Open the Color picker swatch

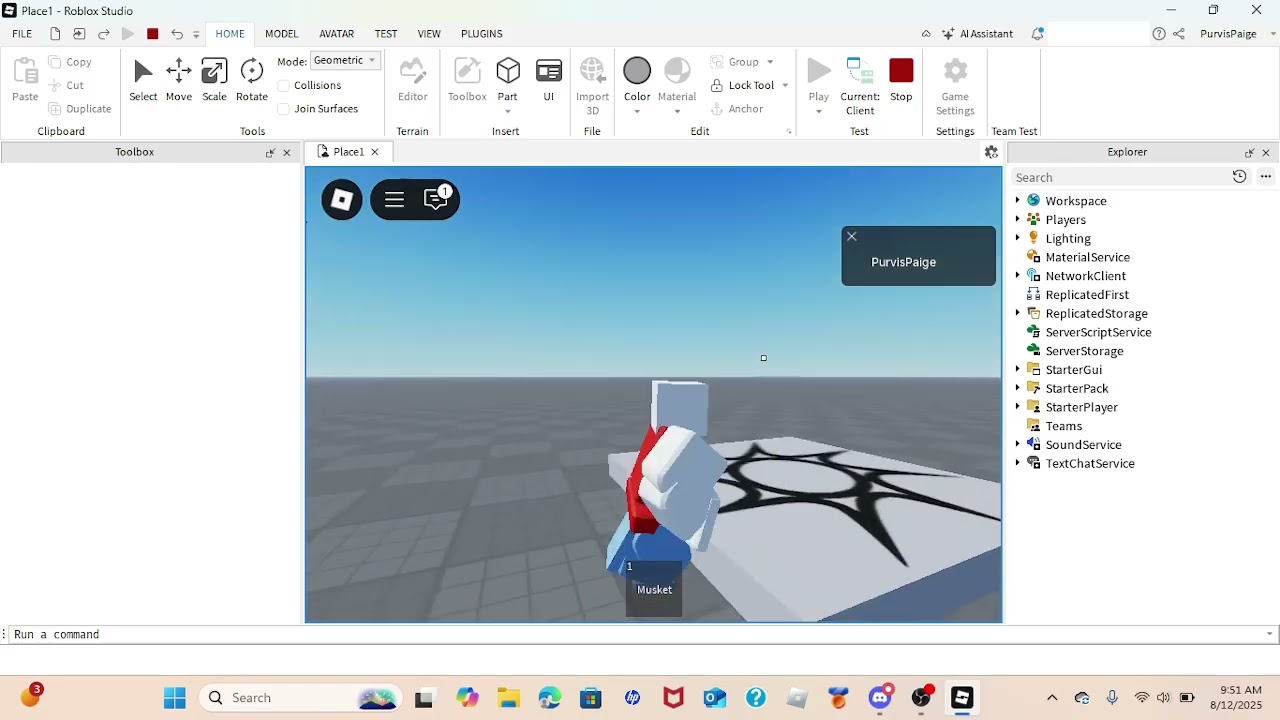click(x=637, y=71)
